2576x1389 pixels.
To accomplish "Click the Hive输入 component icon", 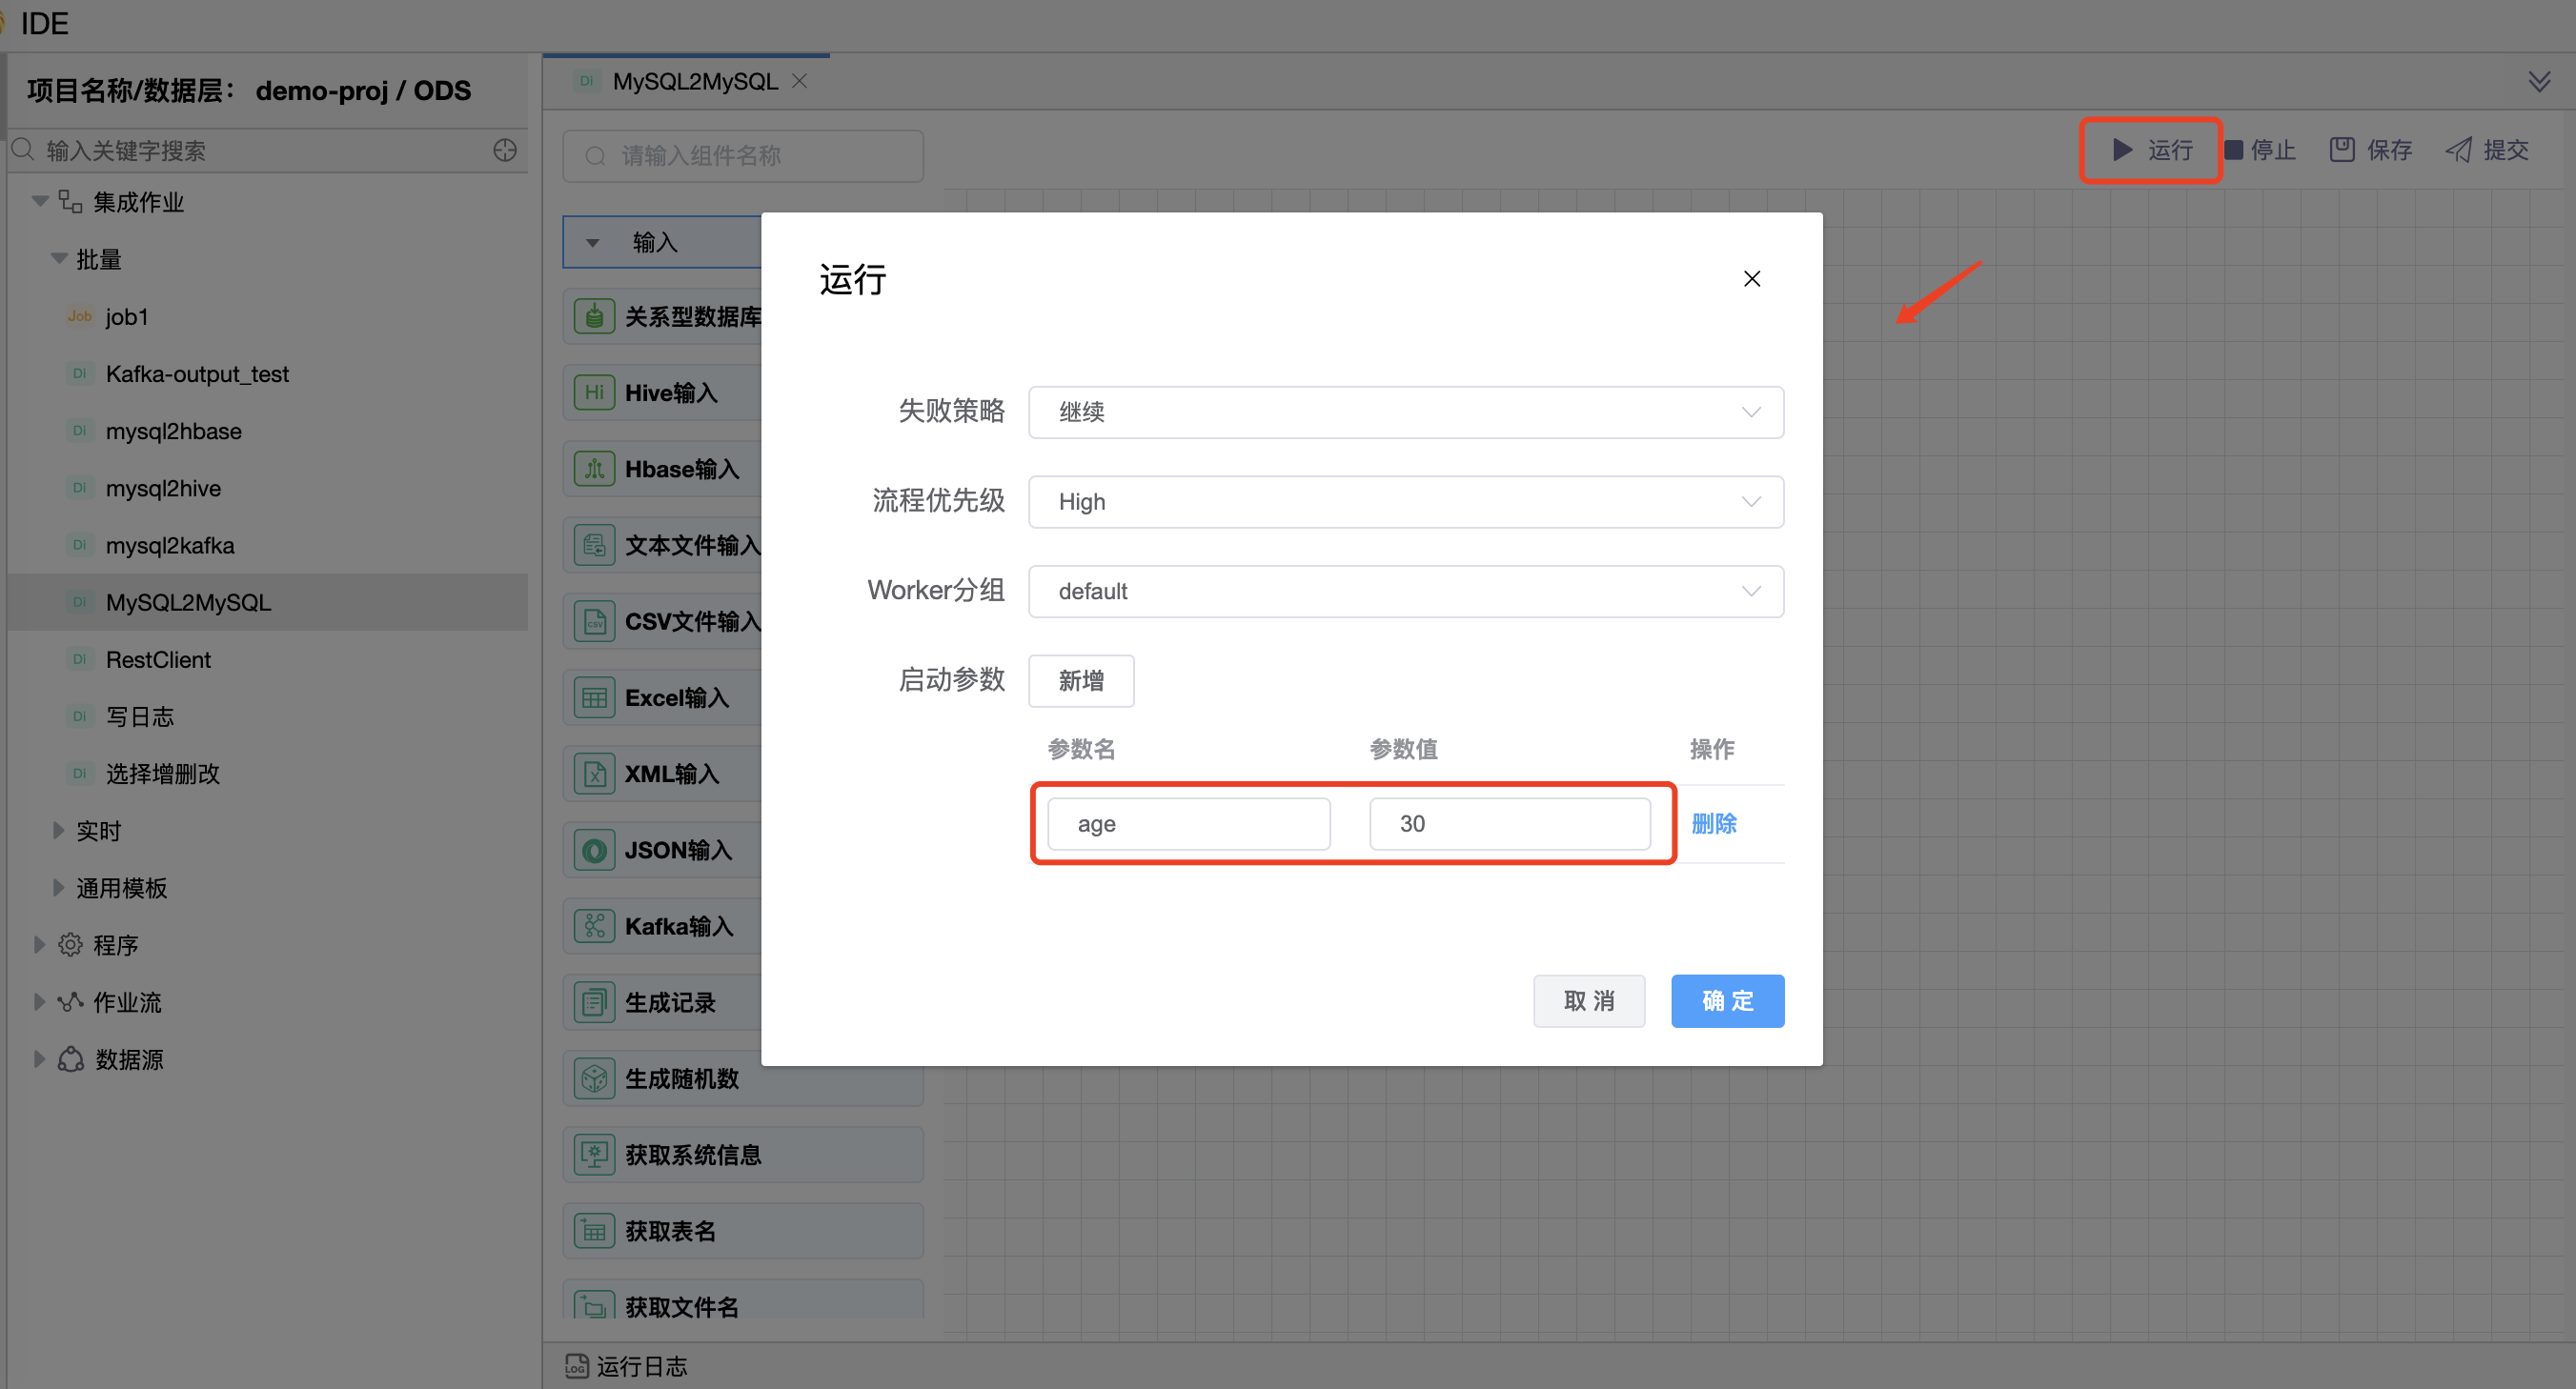I will (x=594, y=393).
